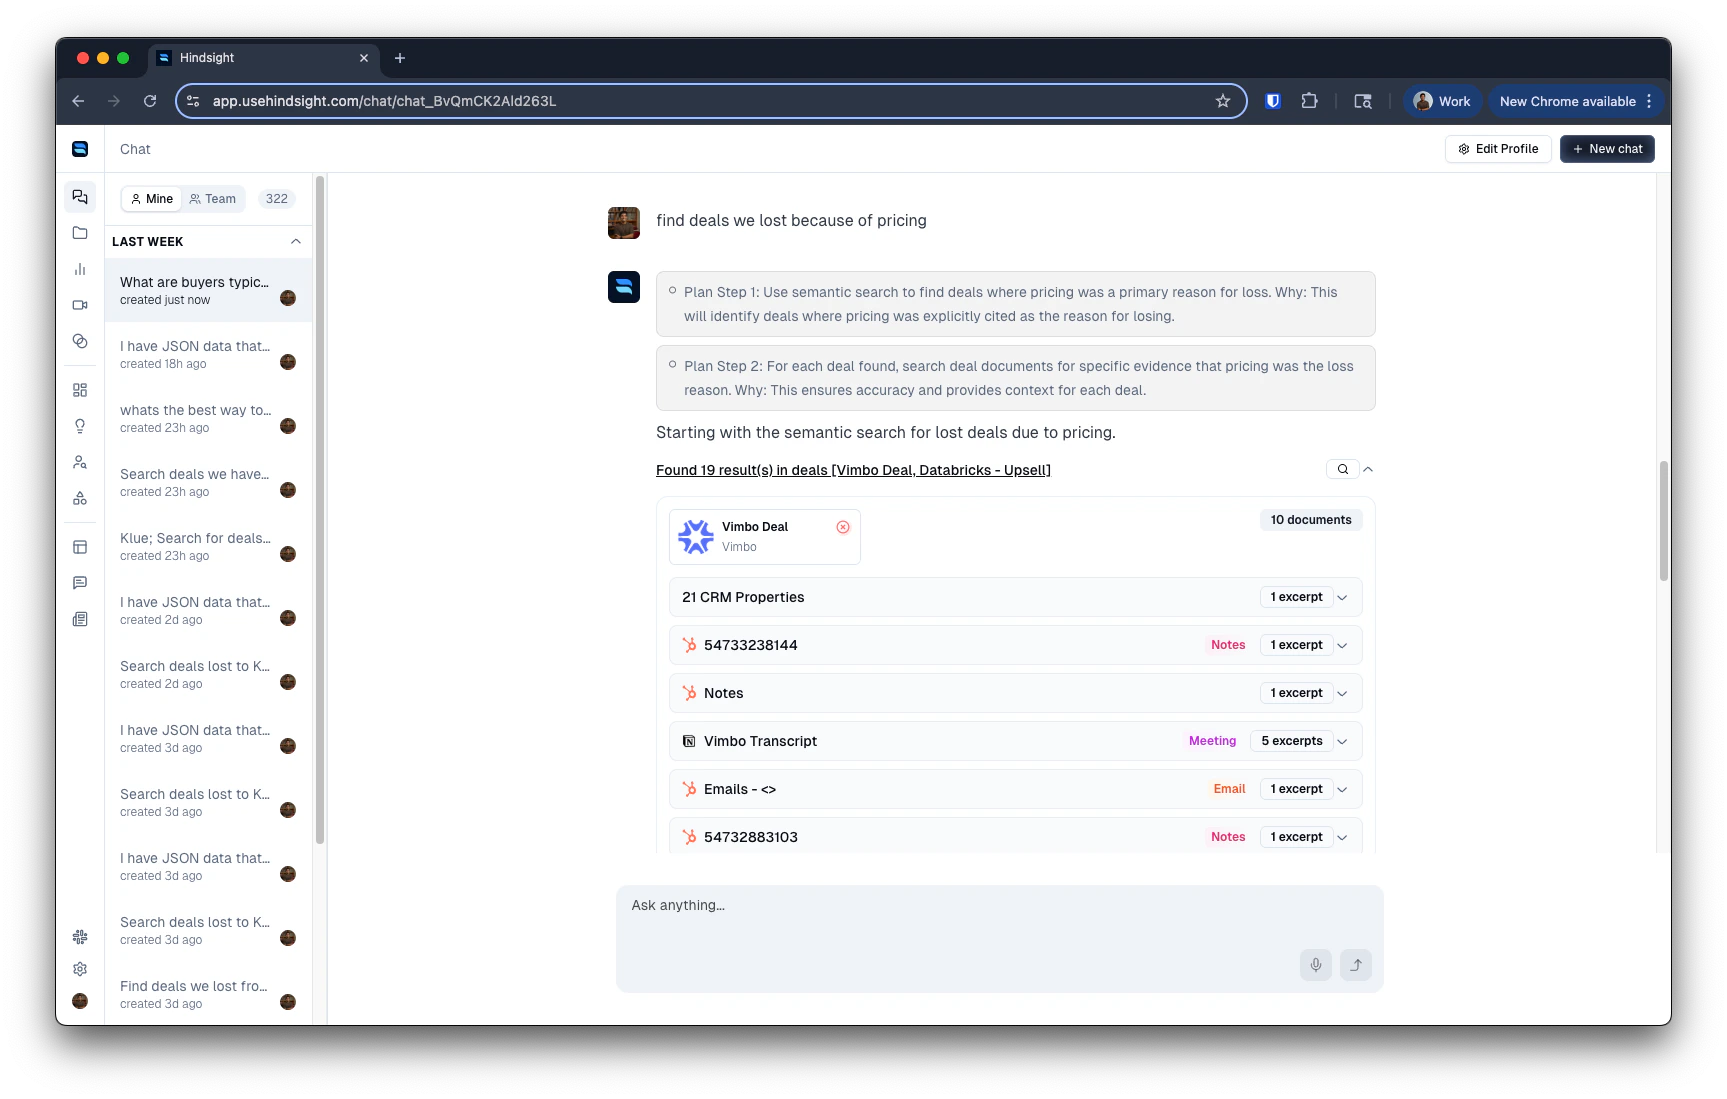The width and height of the screenshot is (1727, 1099).
Task: Switch to the Team chats filter
Action: tap(213, 198)
